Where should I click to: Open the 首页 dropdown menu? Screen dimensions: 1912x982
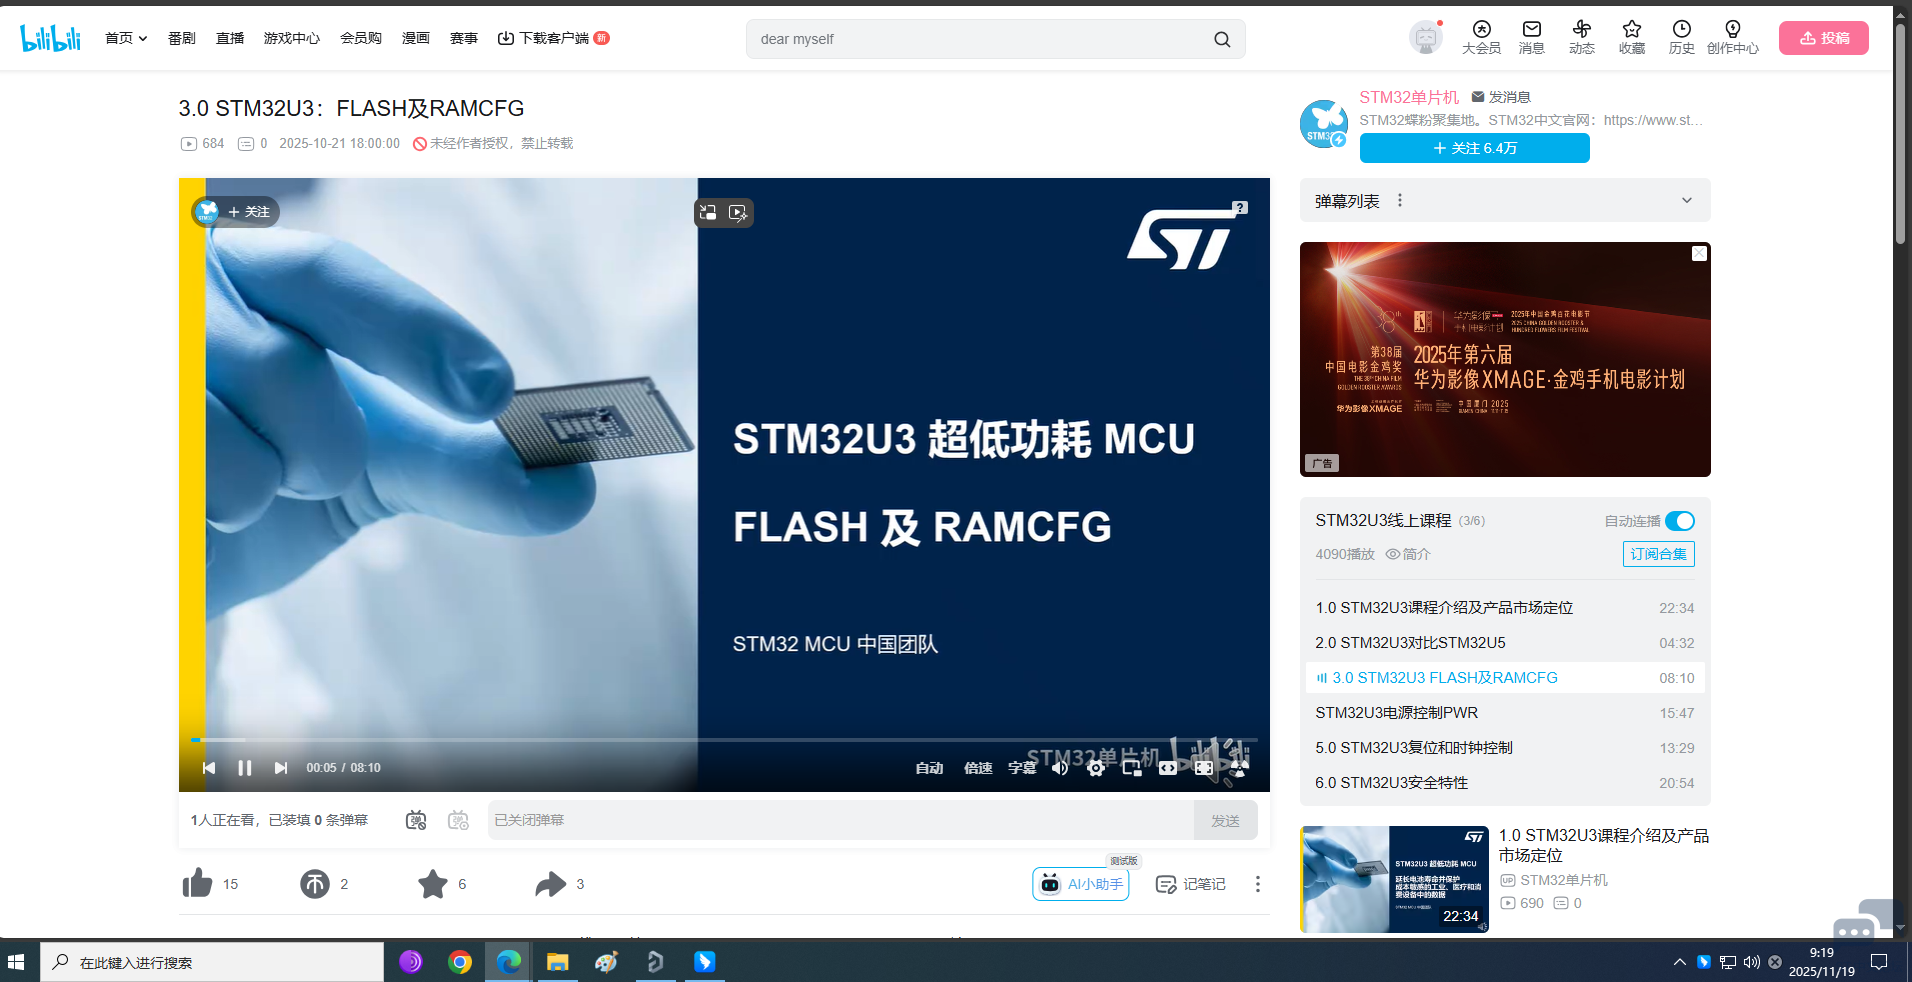tap(126, 38)
